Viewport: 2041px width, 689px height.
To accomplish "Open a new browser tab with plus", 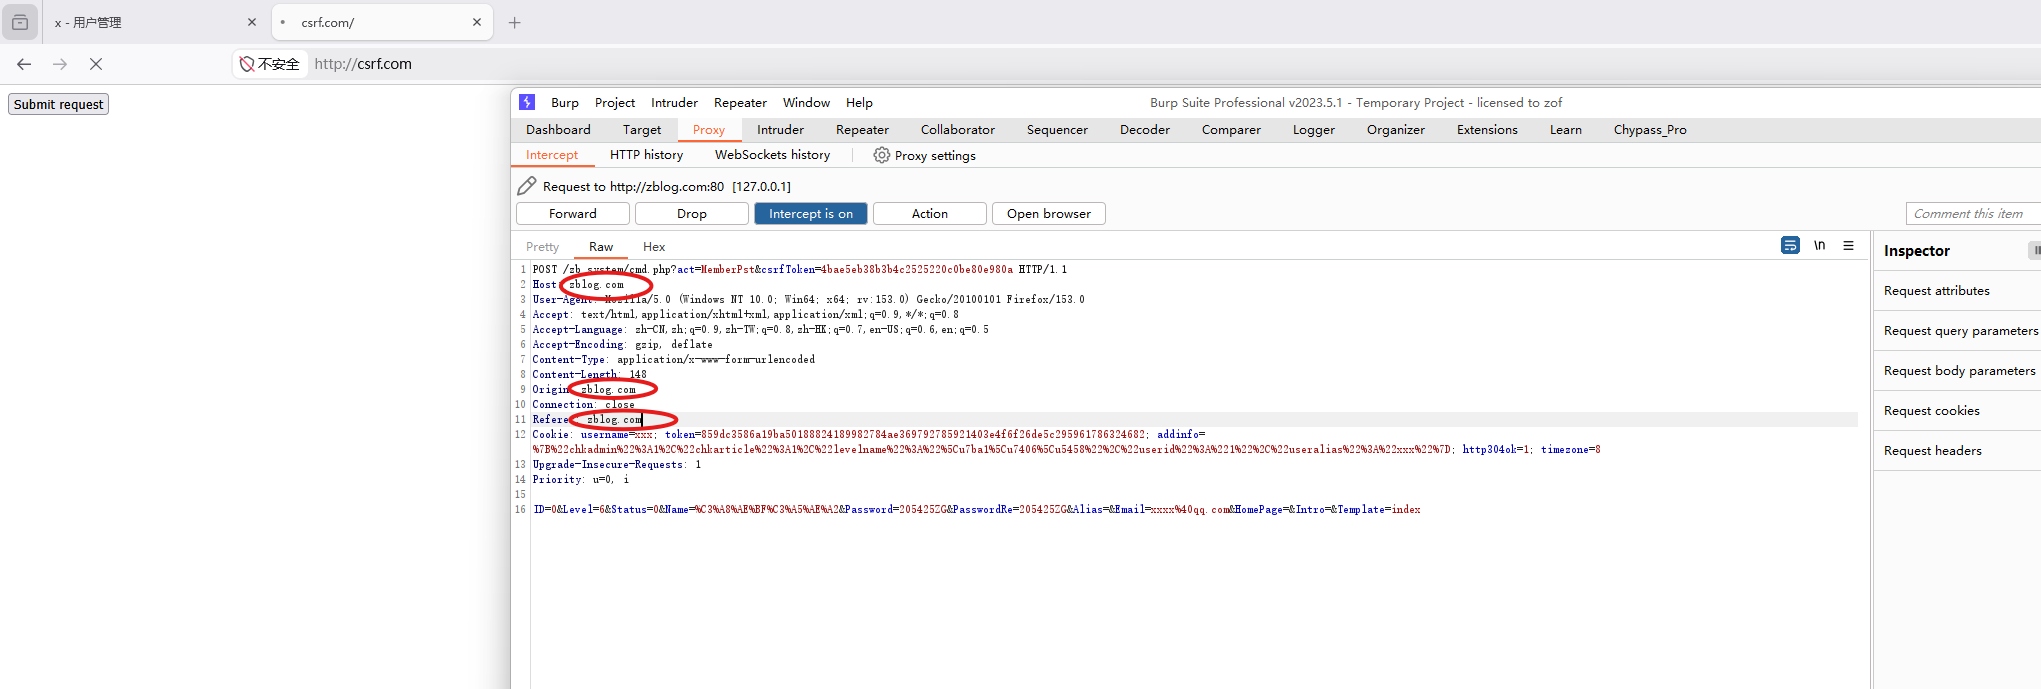I will 515,22.
